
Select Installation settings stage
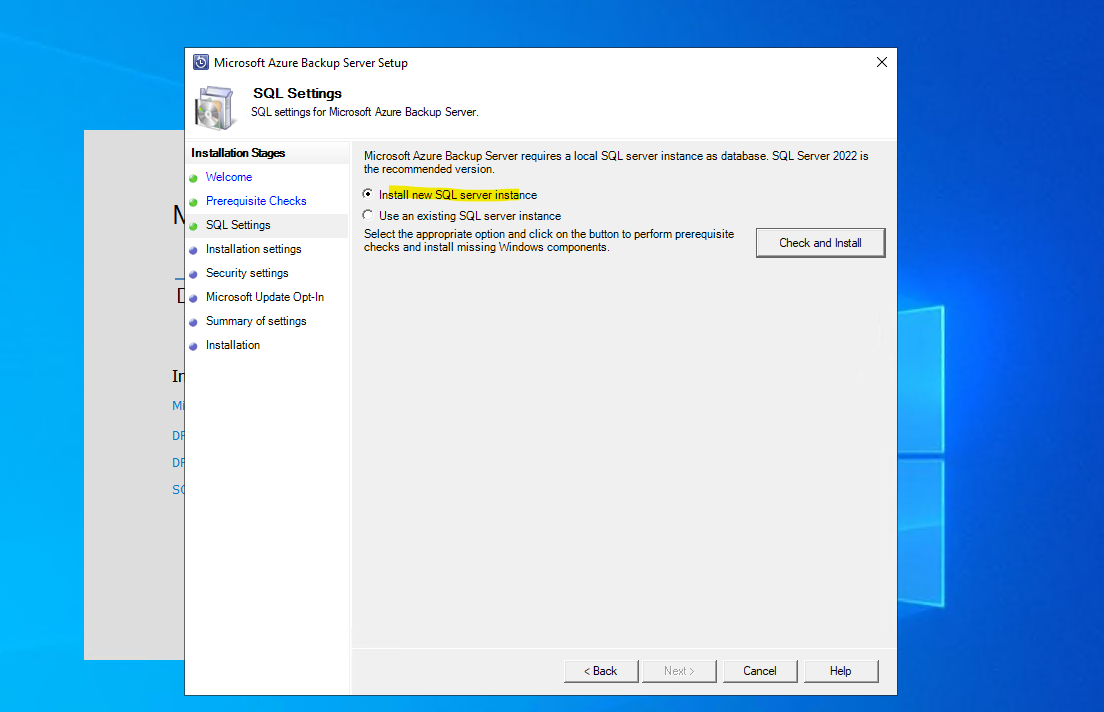[253, 249]
